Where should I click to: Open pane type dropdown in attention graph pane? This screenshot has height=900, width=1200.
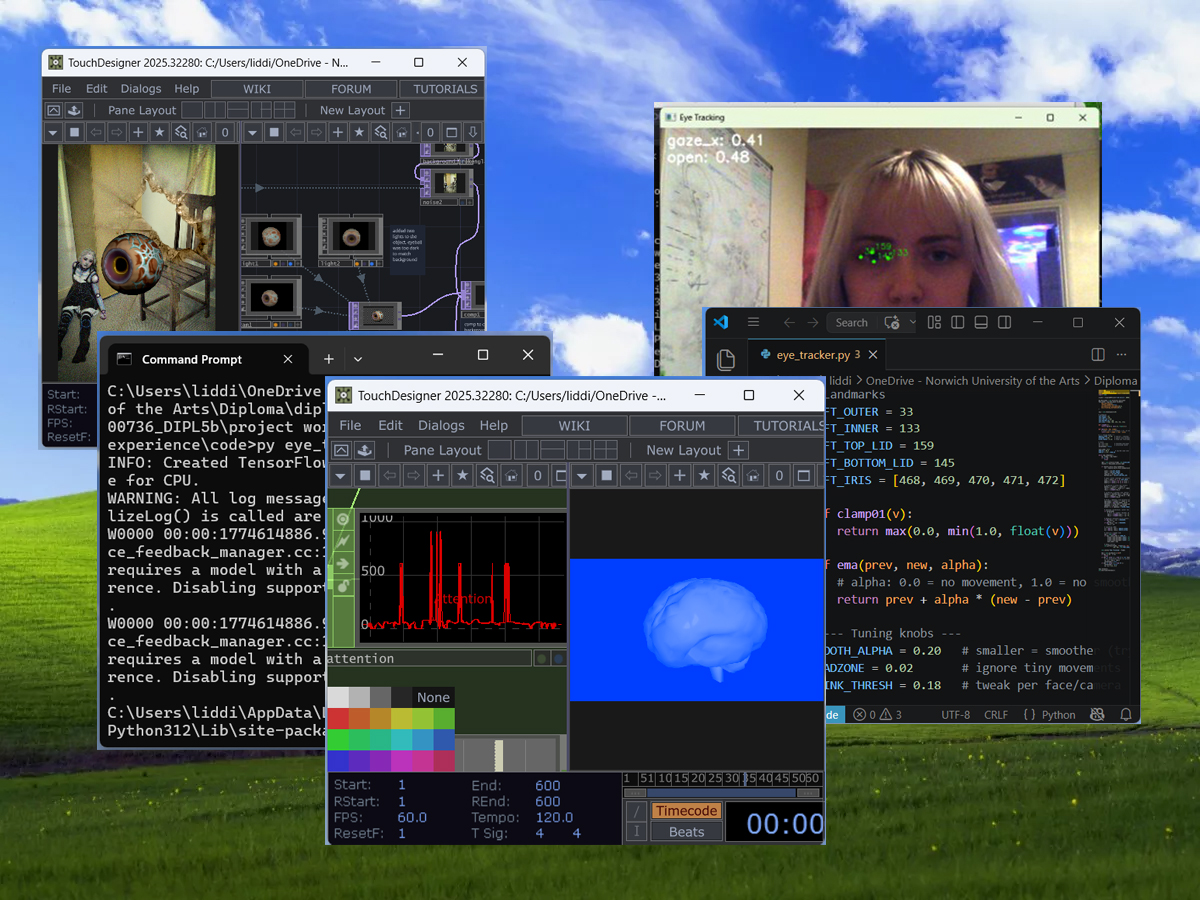340,476
